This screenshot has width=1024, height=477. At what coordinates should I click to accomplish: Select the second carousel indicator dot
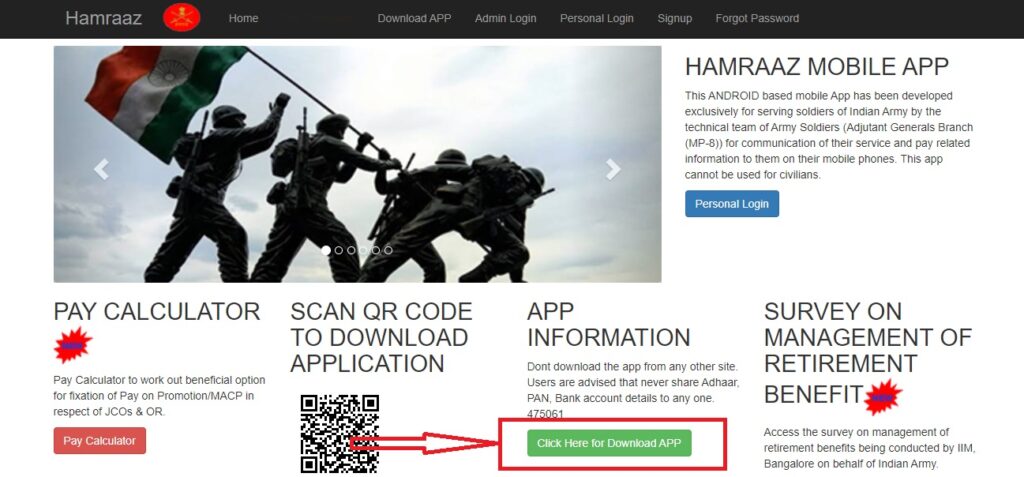click(x=338, y=250)
